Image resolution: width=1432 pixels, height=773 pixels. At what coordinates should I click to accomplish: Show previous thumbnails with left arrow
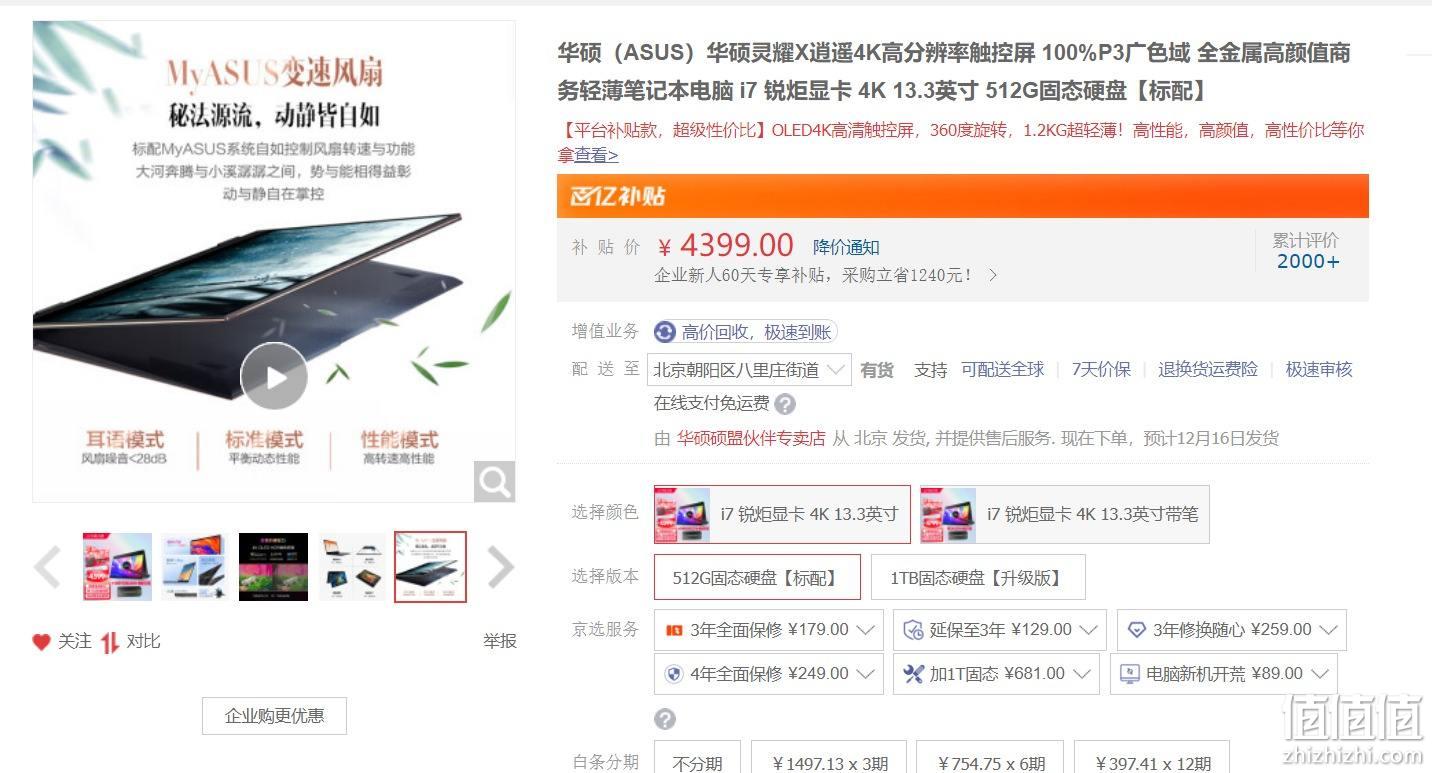point(48,568)
